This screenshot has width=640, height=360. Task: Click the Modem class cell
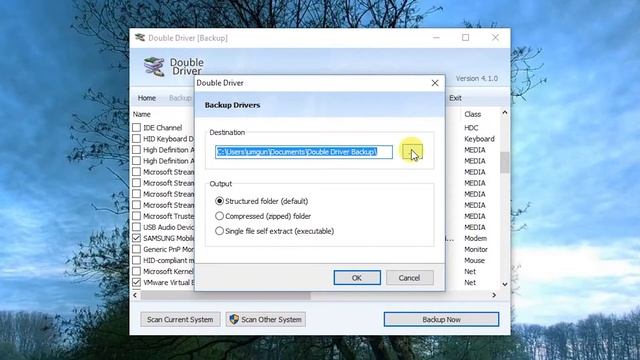[476, 238]
